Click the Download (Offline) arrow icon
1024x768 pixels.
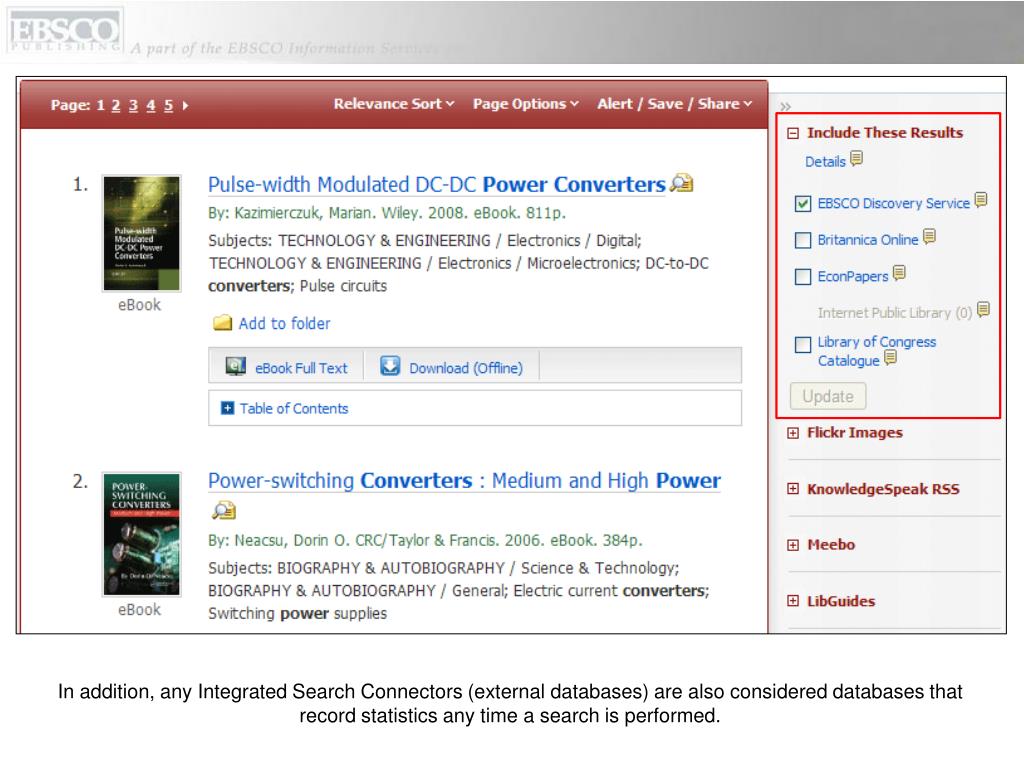(390, 366)
